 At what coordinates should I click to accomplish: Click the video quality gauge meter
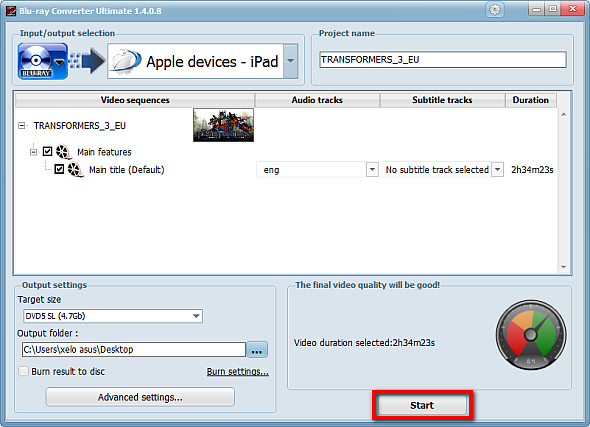pyautogui.click(x=531, y=334)
